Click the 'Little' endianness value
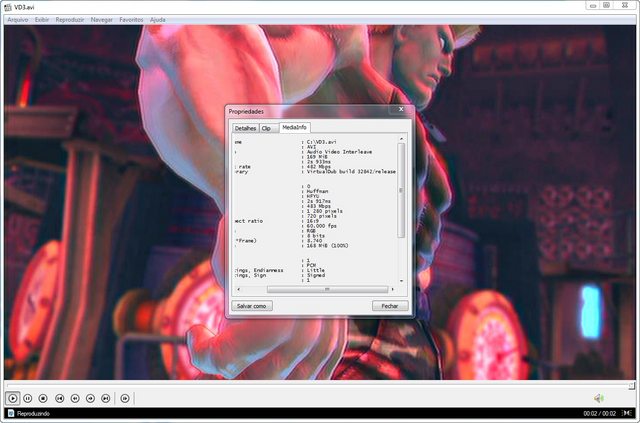Screen dimensions: 640x423 point(316,270)
